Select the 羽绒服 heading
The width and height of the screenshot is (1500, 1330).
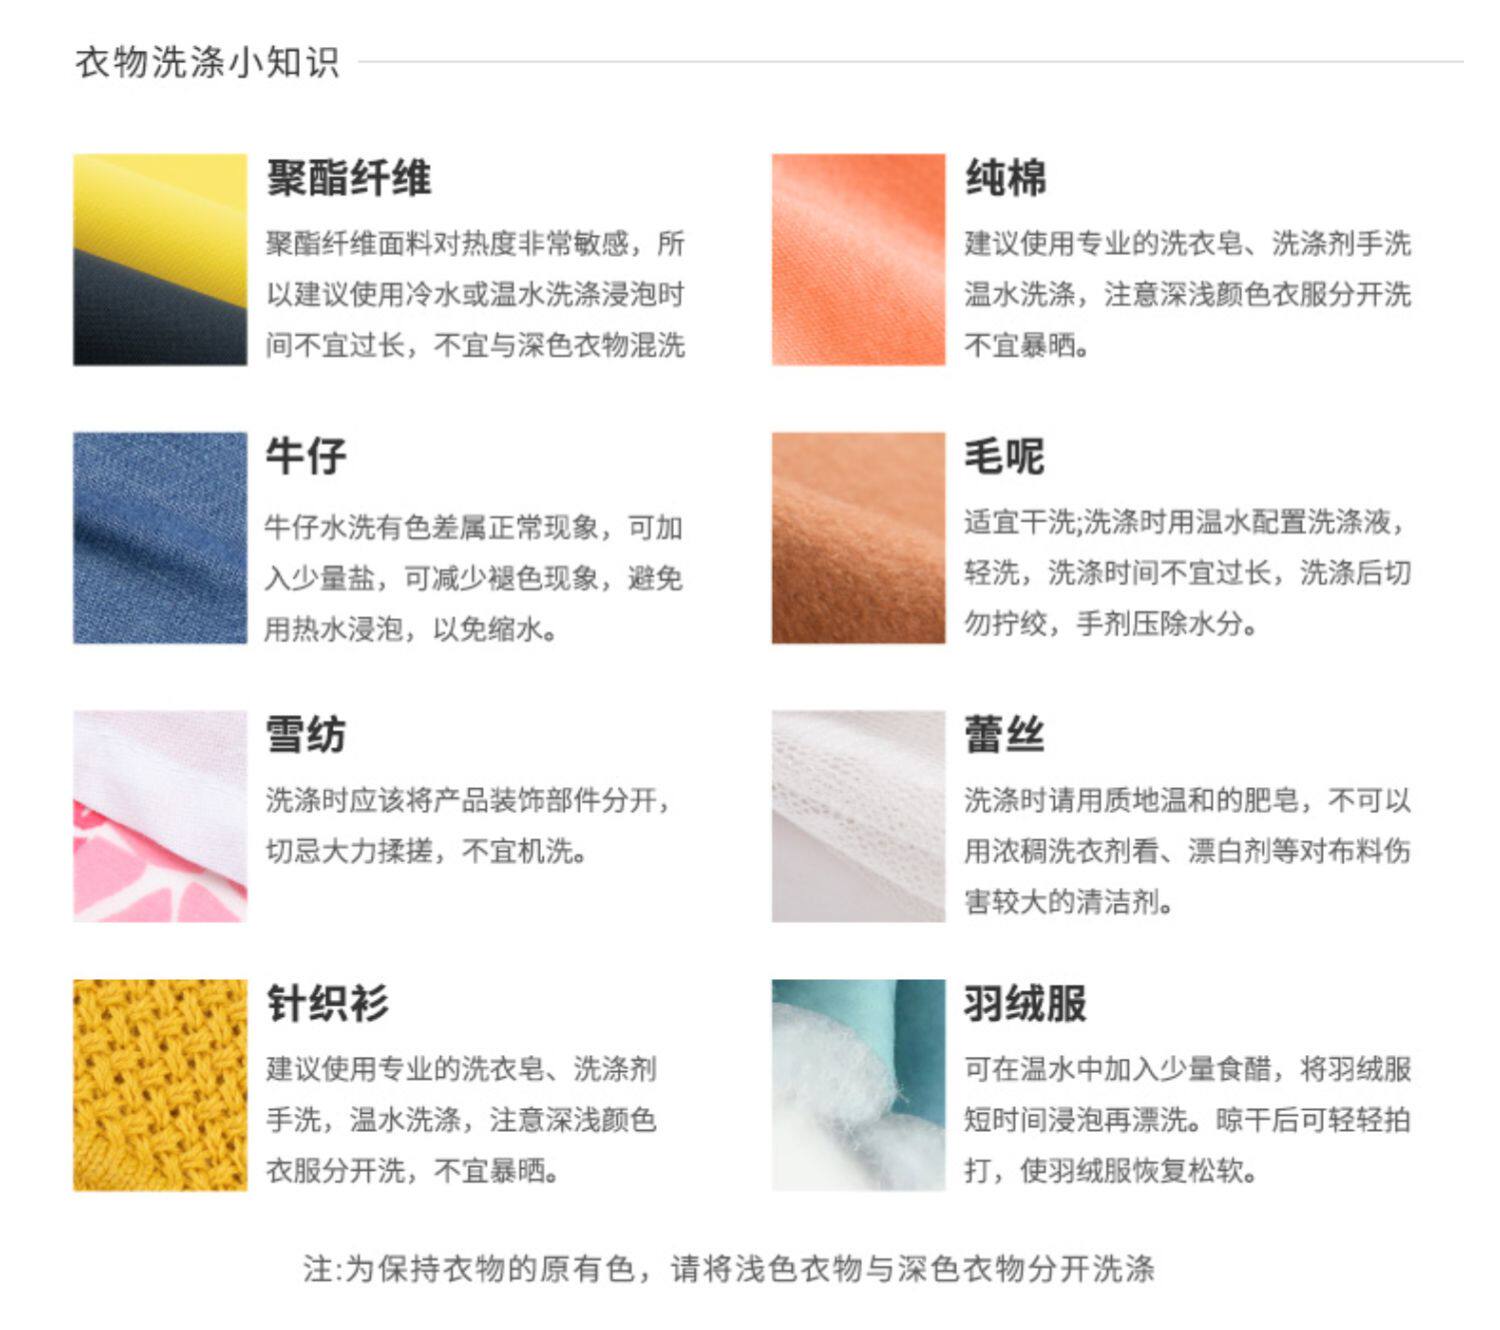pyautogui.click(x=1025, y=1003)
